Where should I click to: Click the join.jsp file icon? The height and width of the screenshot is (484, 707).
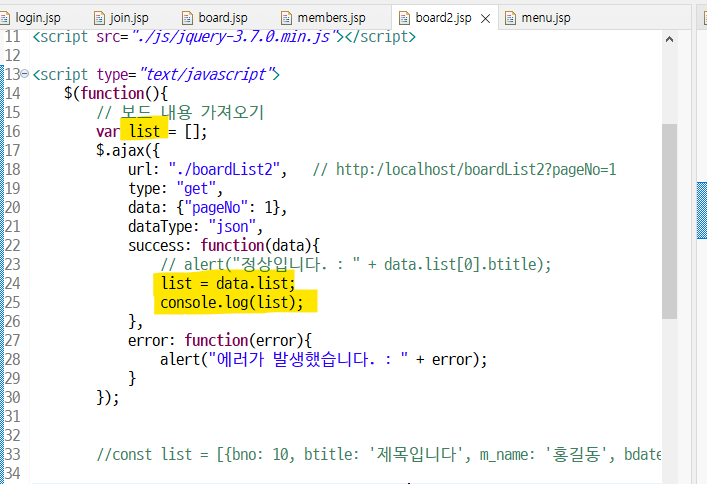click(99, 18)
